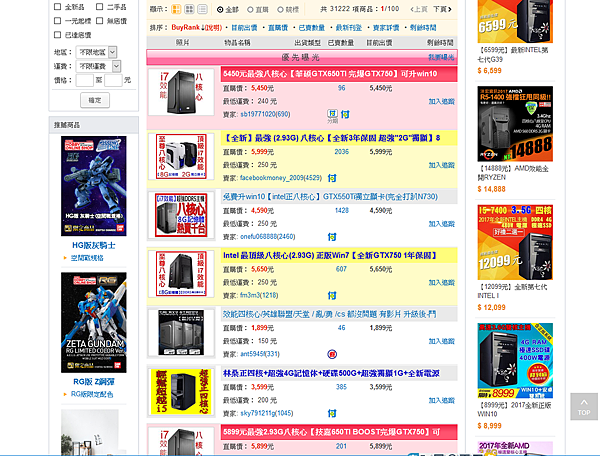Open 八核心 PC thumbnail priced 4,590

pyautogui.click(x=181, y=215)
